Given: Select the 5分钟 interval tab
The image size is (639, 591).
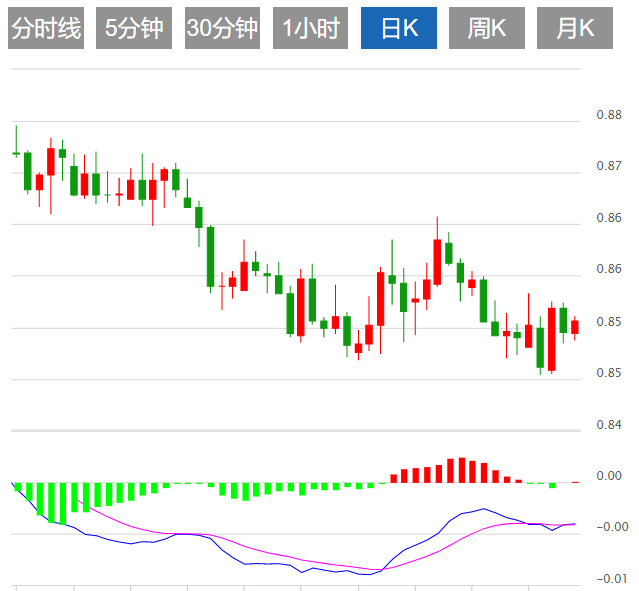Looking at the screenshot, I should click(x=134, y=28).
